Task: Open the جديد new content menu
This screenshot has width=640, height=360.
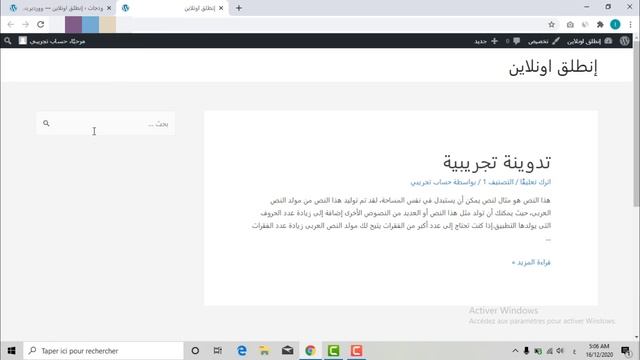Action: (486, 41)
